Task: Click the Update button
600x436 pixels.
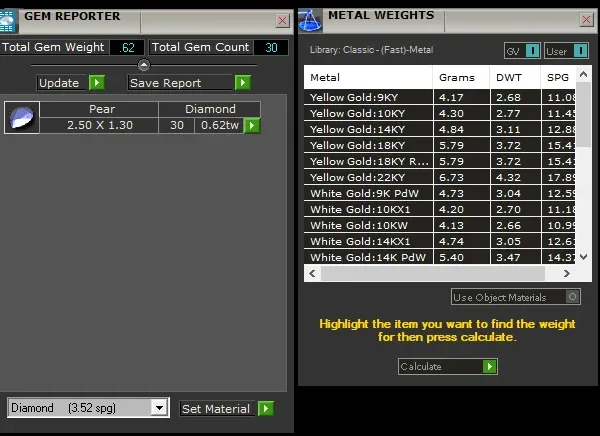Action: click(63, 83)
